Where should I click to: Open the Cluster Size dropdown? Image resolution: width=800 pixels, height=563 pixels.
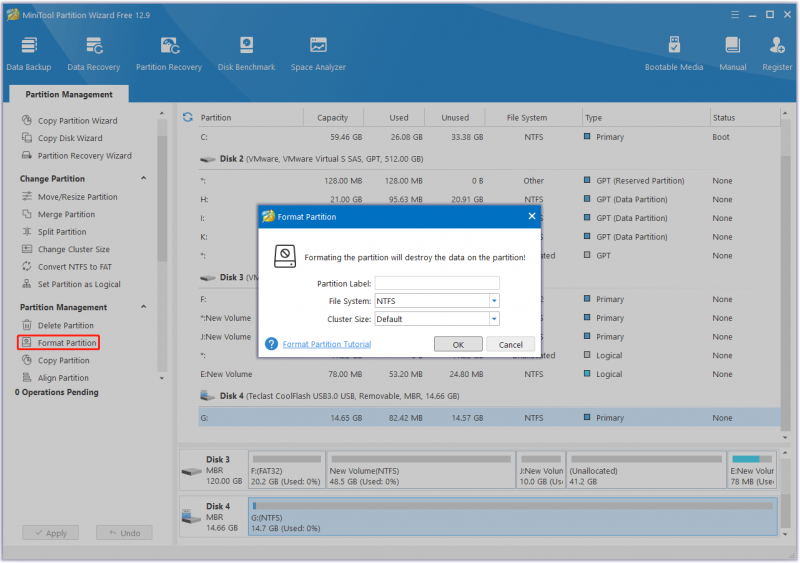pos(494,319)
